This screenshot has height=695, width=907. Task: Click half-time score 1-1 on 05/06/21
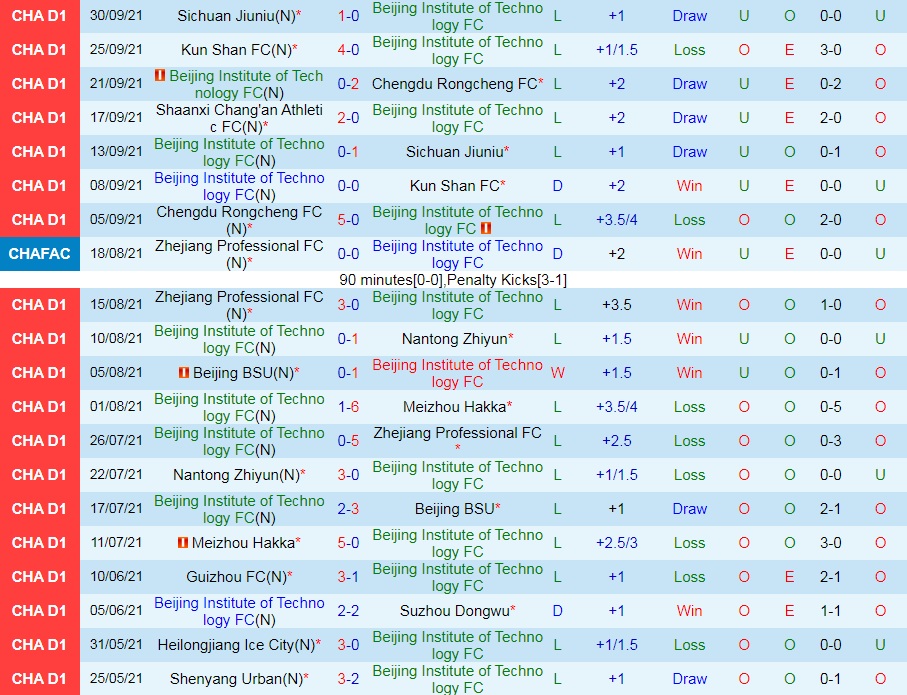pyautogui.click(x=831, y=611)
